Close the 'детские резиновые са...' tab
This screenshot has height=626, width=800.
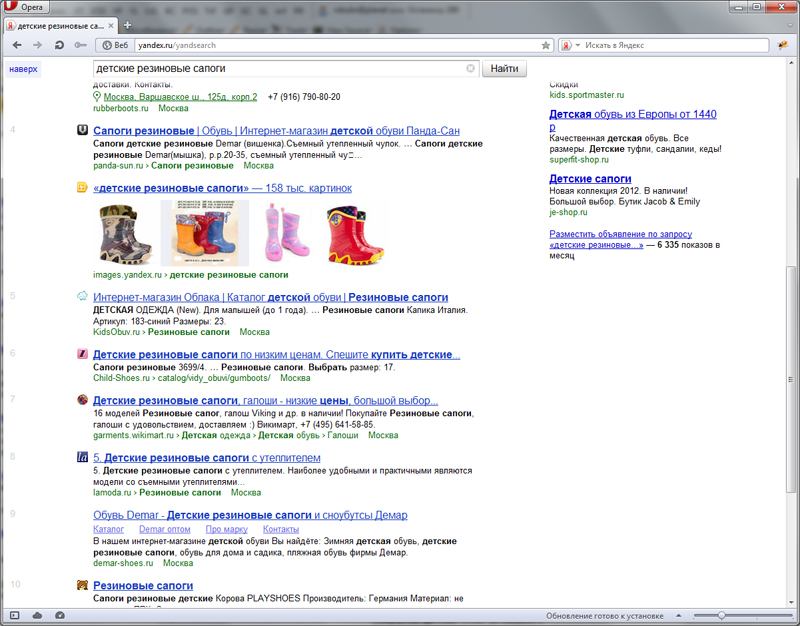(x=111, y=26)
